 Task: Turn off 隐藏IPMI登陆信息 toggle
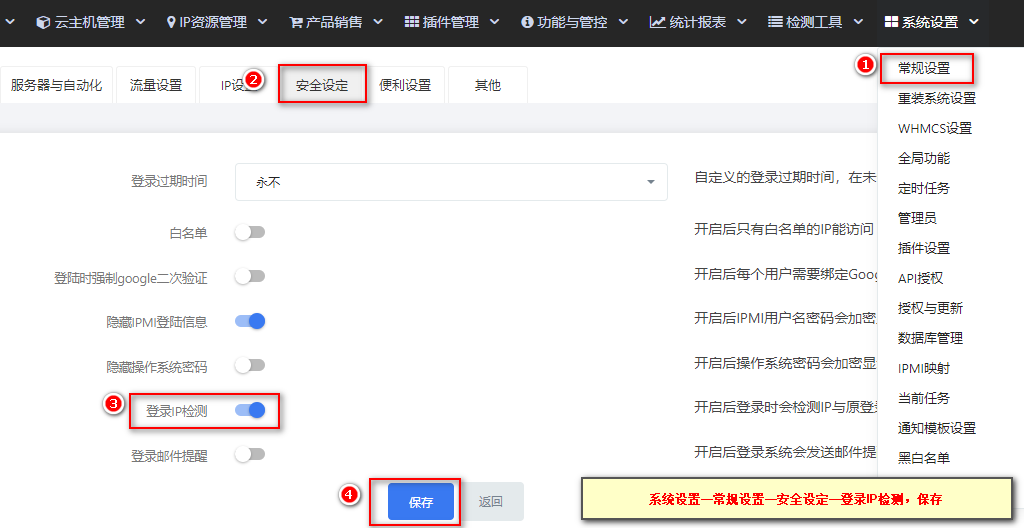click(250, 321)
